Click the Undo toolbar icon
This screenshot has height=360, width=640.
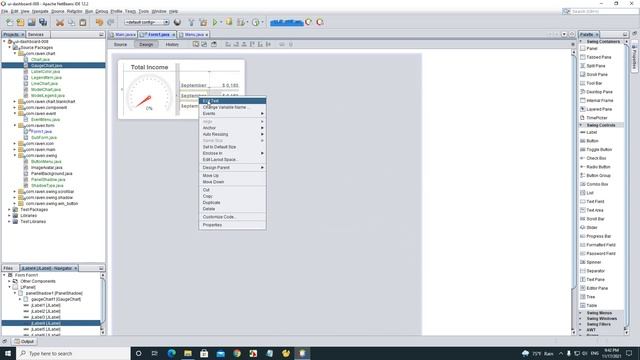[99, 22]
